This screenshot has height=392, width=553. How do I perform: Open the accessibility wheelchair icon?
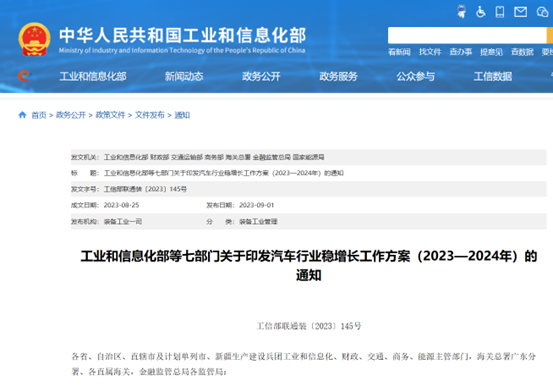coord(480,12)
